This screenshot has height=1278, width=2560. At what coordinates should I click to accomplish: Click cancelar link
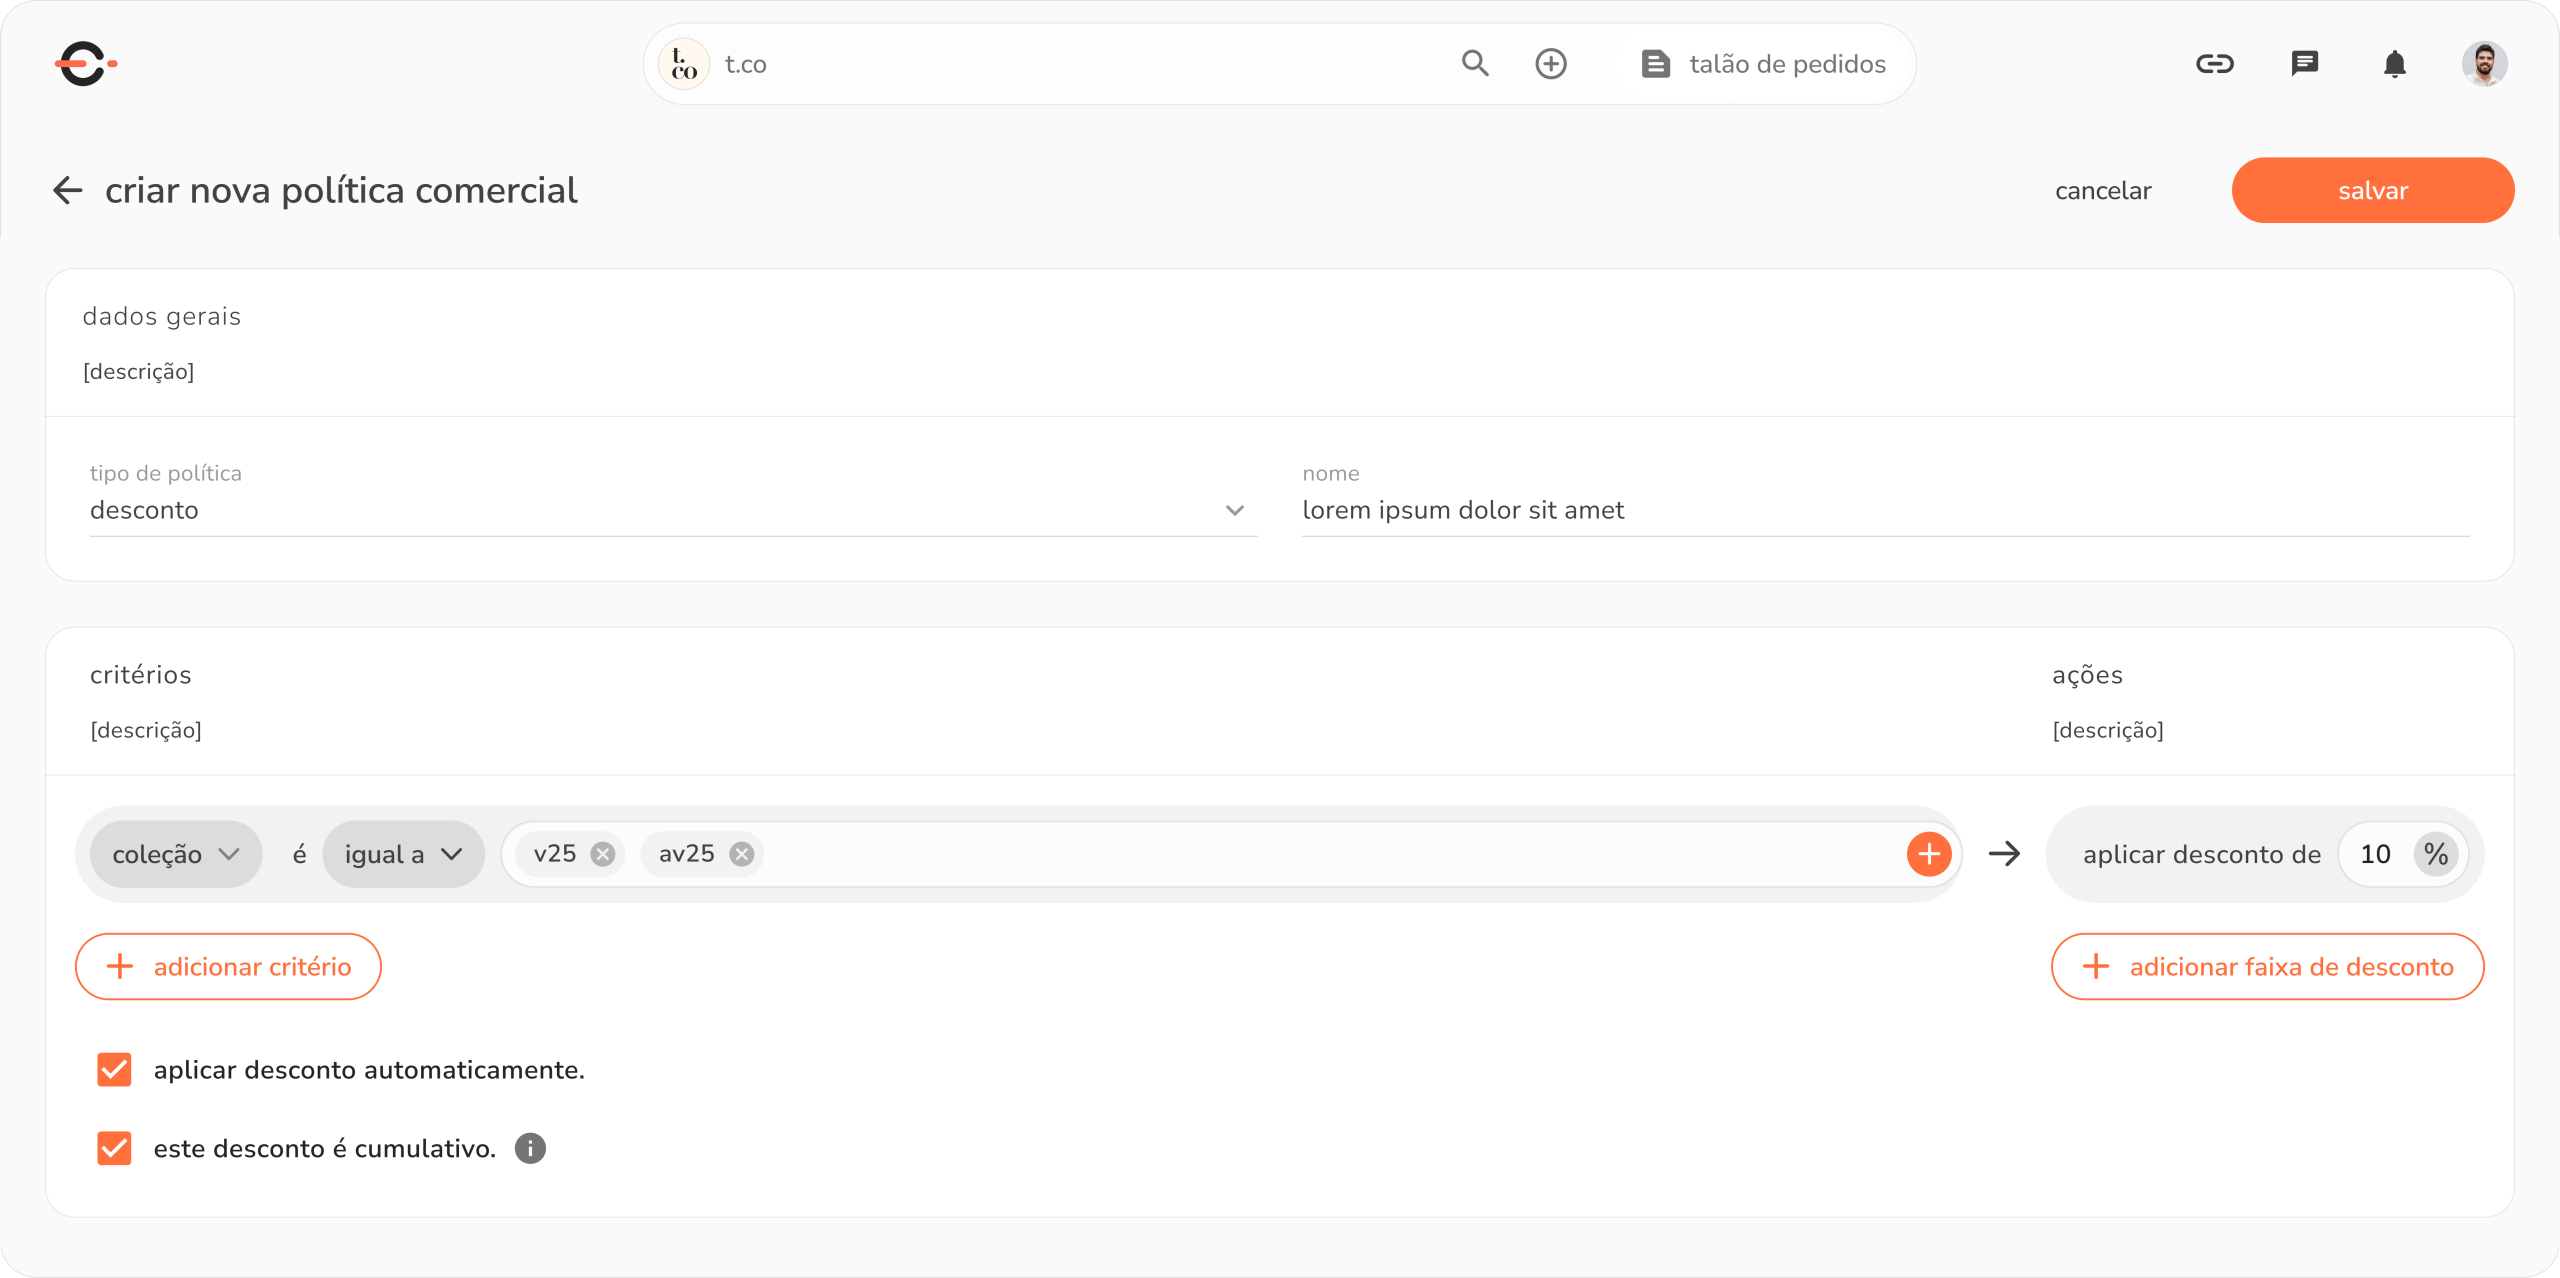(2103, 191)
